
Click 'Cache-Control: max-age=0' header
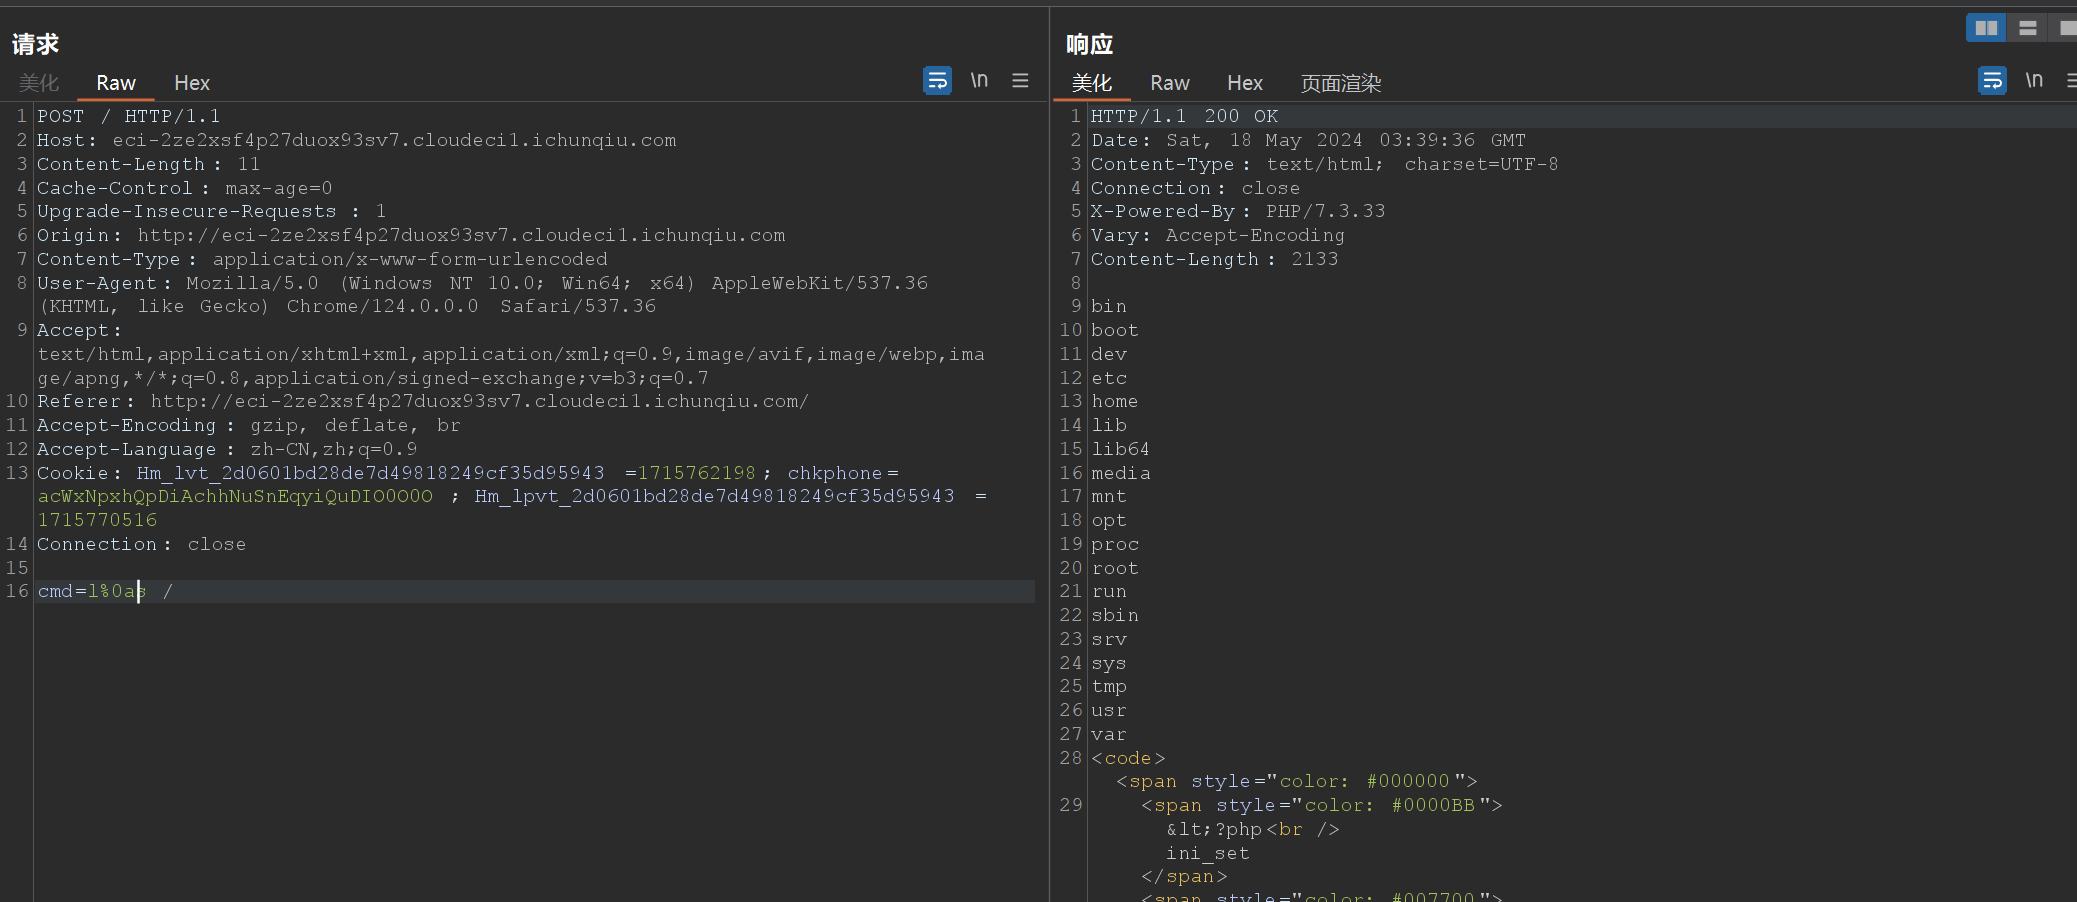[x=185, y=188]
